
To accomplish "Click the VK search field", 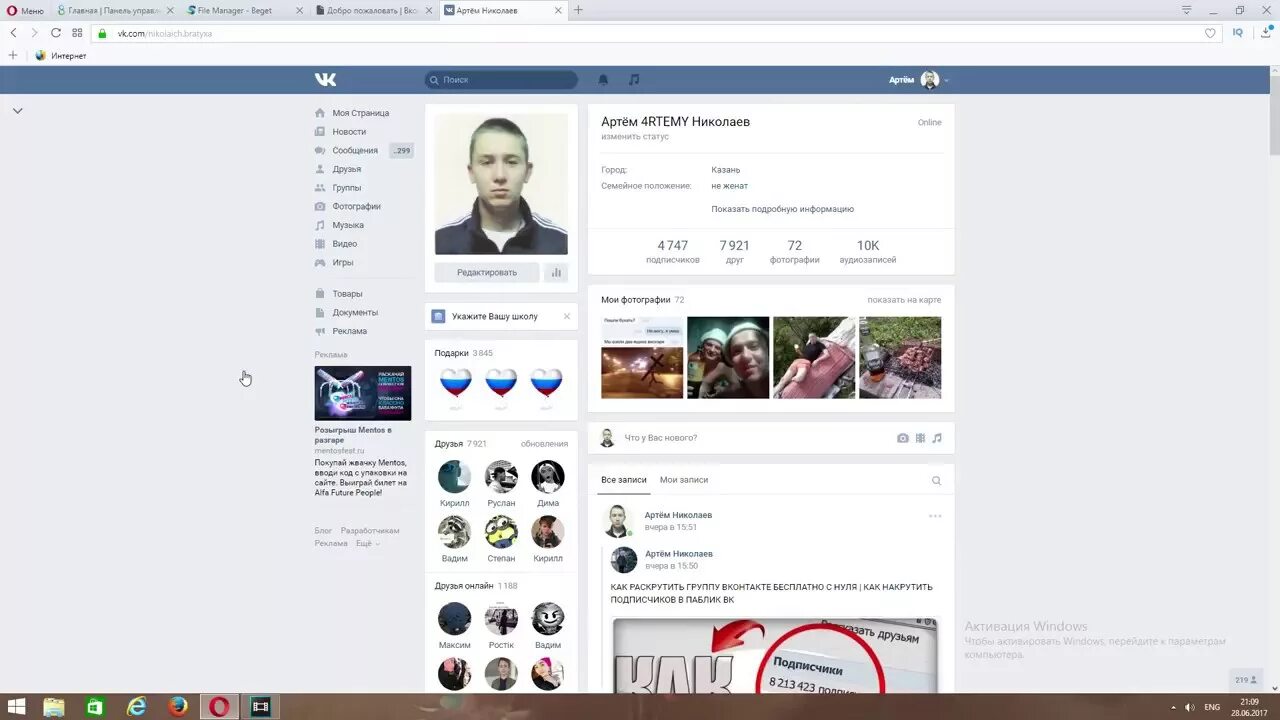I will pyautogui.click(x=501, y=80).
